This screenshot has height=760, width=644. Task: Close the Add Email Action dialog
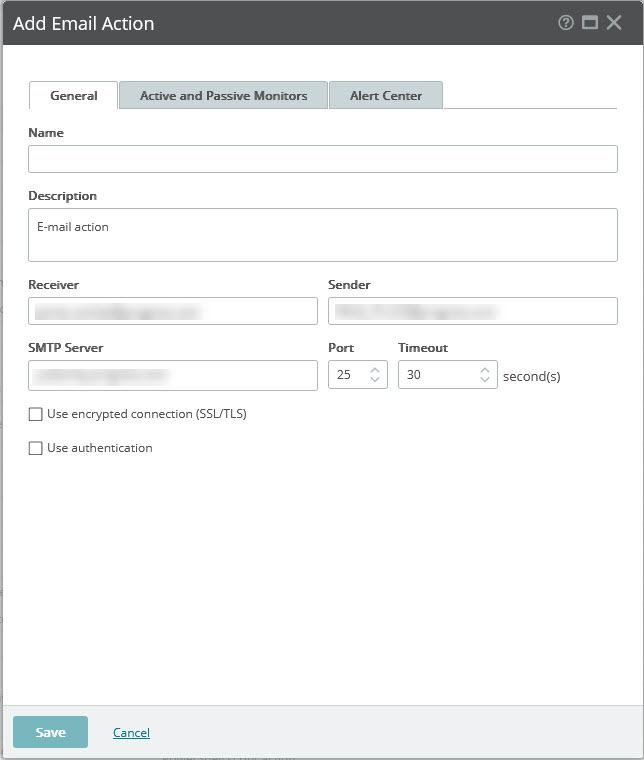point(613,22)
